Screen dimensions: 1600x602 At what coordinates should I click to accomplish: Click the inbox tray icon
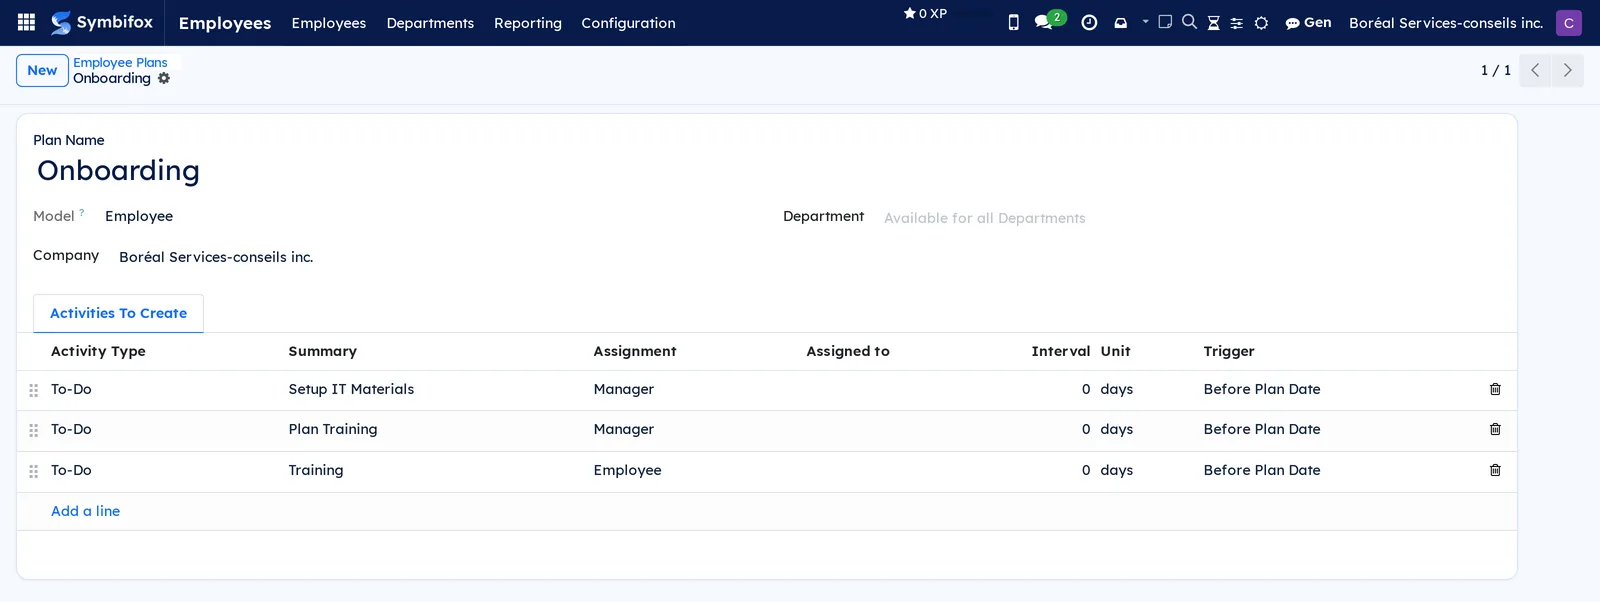[1120, 22]
